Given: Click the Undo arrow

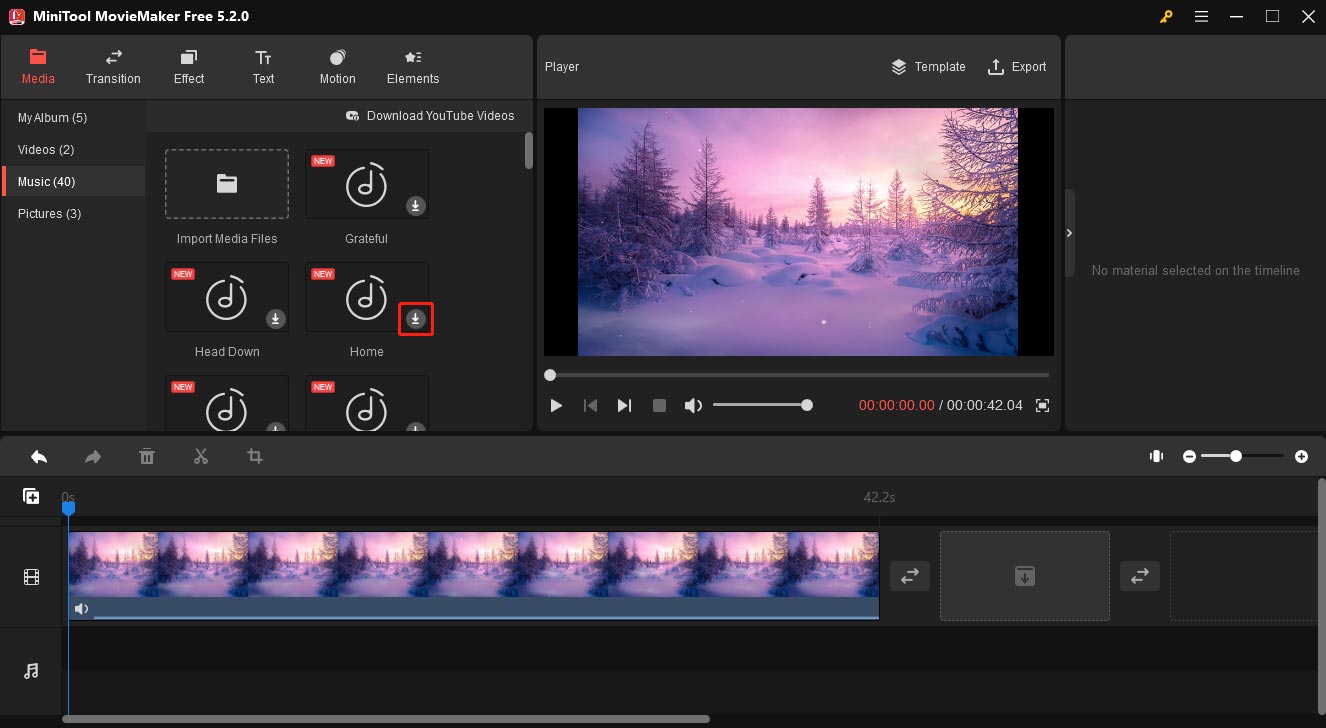Looking at the screenshot, I should [x=39, y=456].
